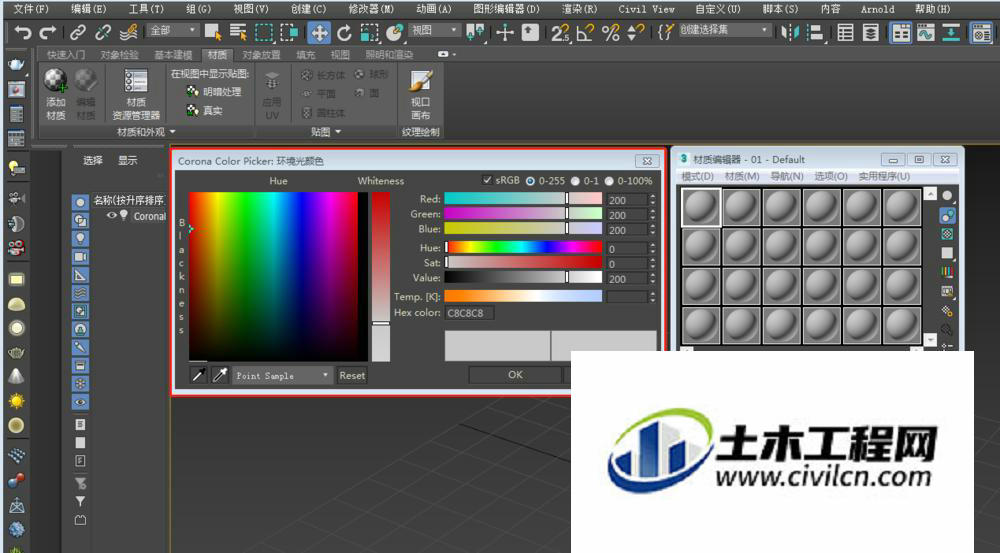Click the Hue rainbow slider
This screenshot has height=553, width=1000.
pyautogui.click(x=523, y=247)
